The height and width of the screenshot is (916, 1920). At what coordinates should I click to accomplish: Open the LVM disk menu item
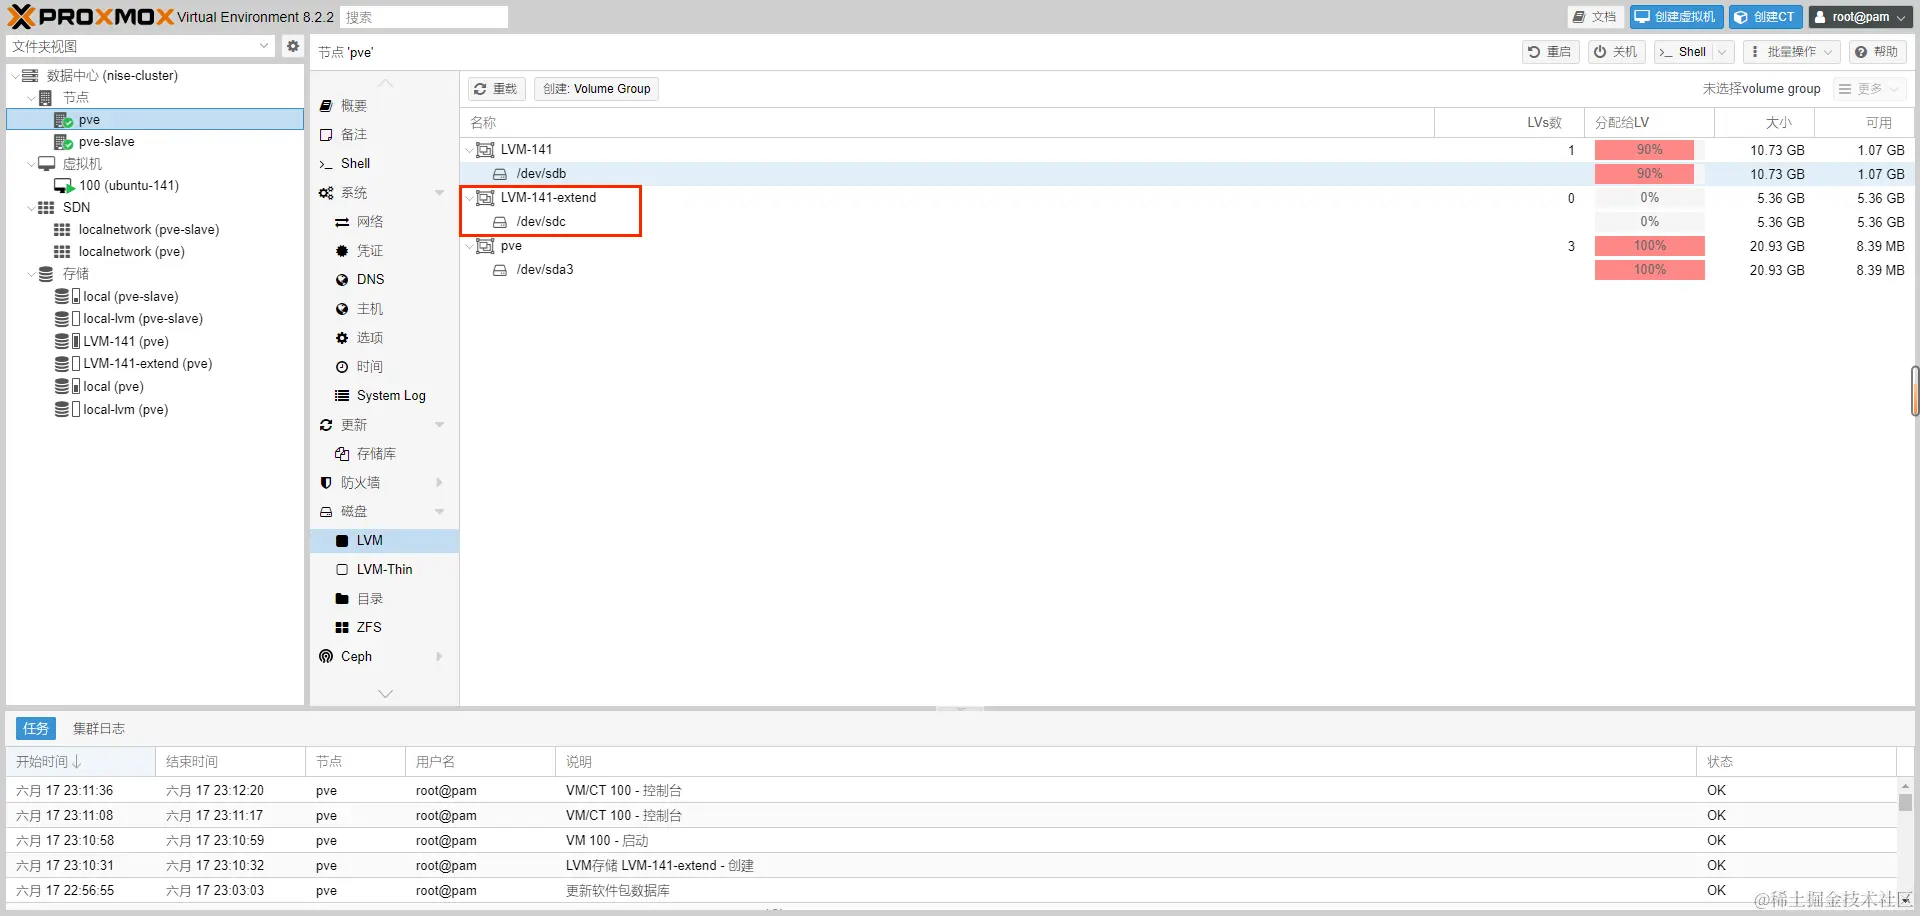385,541
